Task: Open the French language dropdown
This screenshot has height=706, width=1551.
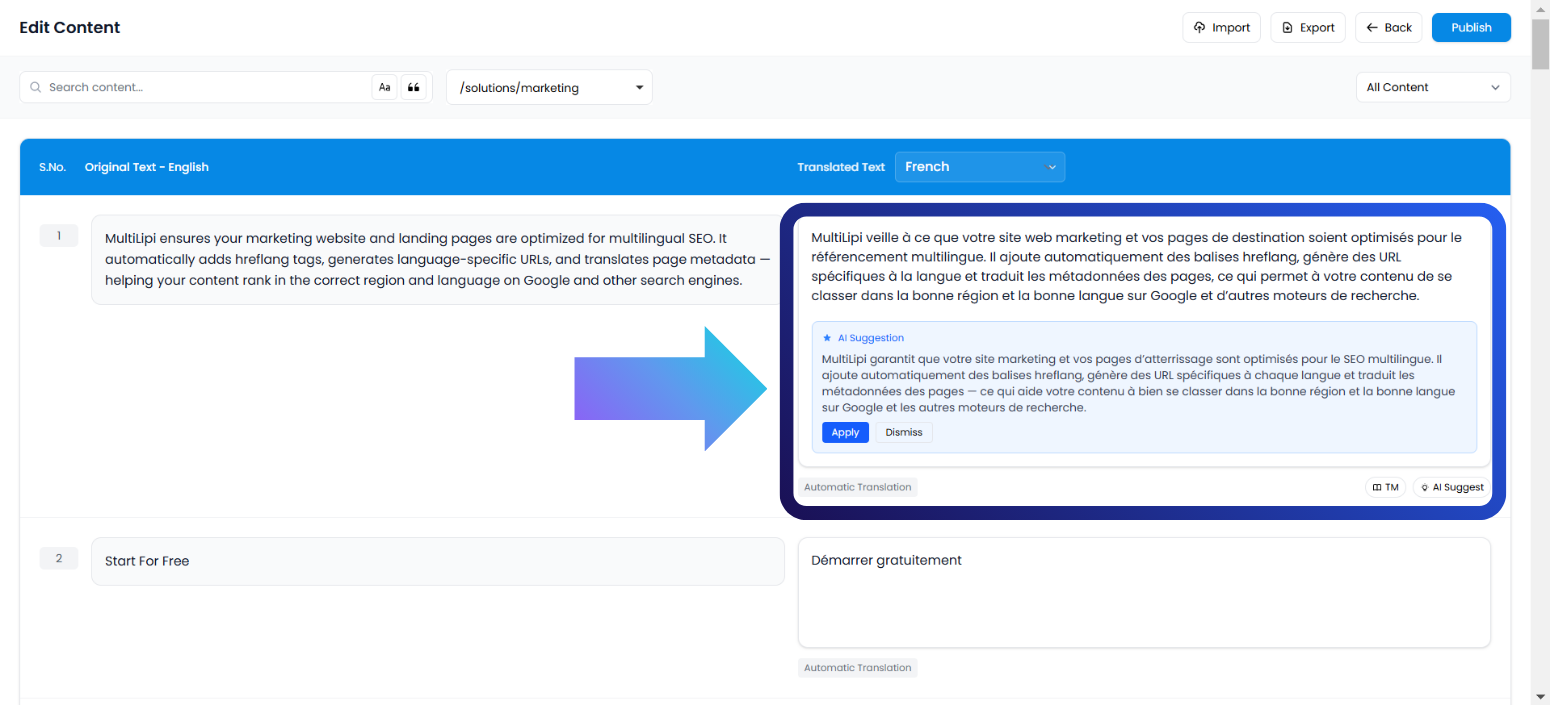Action: [x=979, y=166]
